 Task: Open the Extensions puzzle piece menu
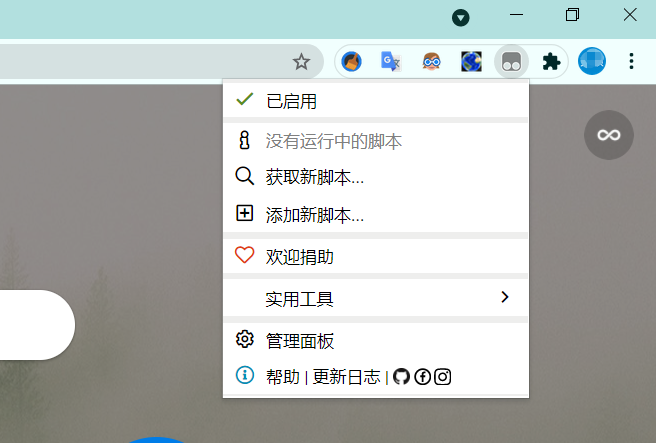(551, 62)
